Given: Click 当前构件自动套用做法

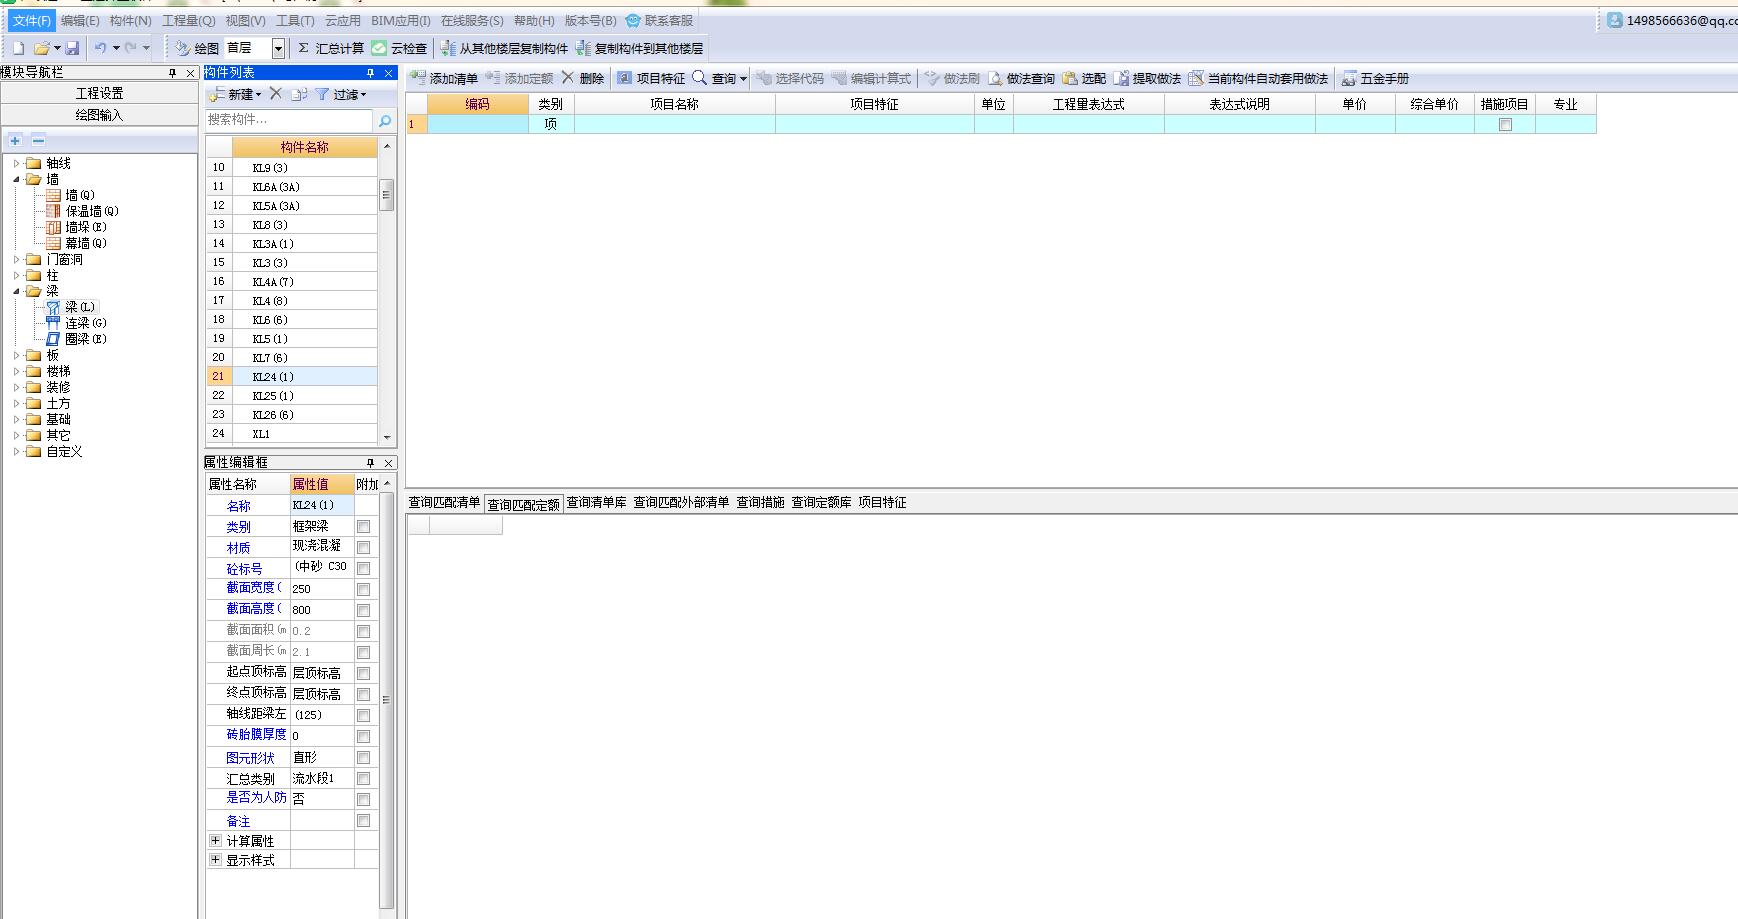Looking at the screenshot, I should pyautogui.click(x=1258, y=78).
